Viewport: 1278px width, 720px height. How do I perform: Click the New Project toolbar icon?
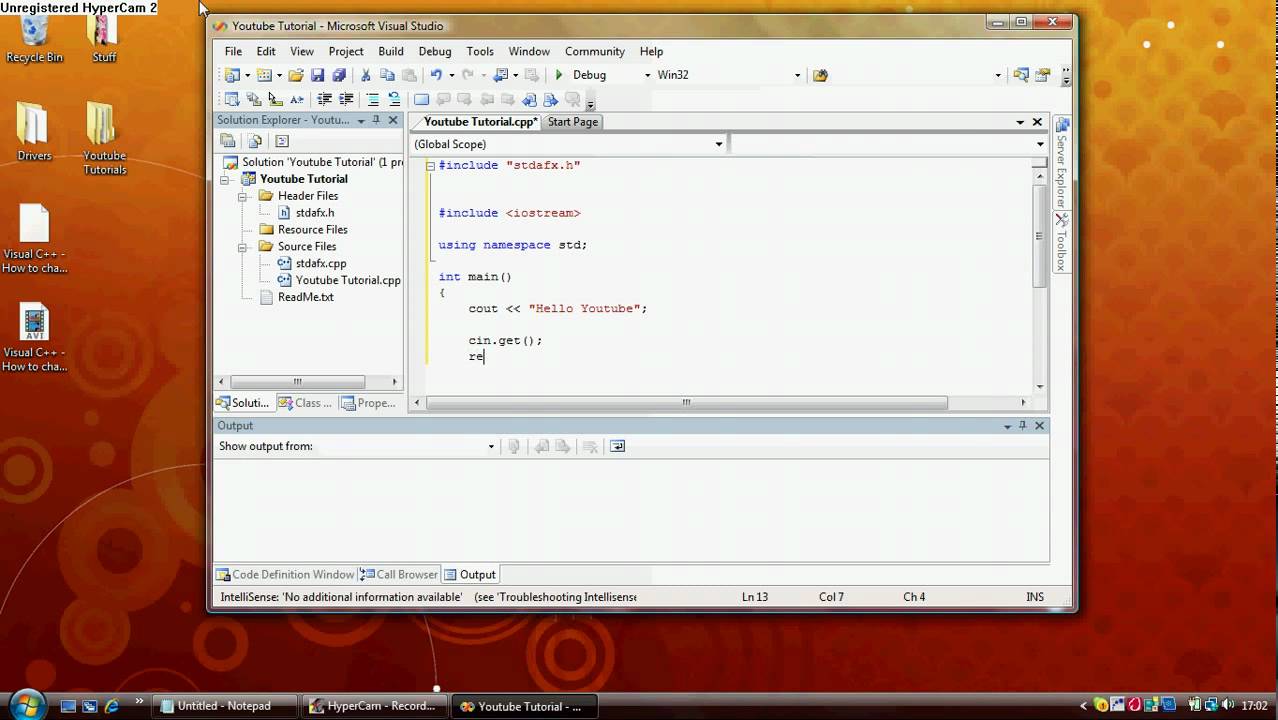click(x=232, y=75)
